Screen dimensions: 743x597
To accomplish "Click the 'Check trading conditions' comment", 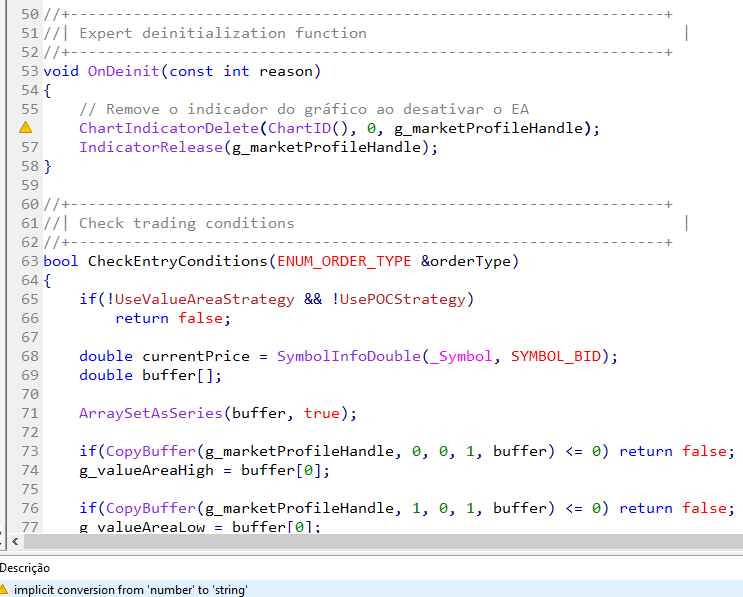I will click(187, 223).
